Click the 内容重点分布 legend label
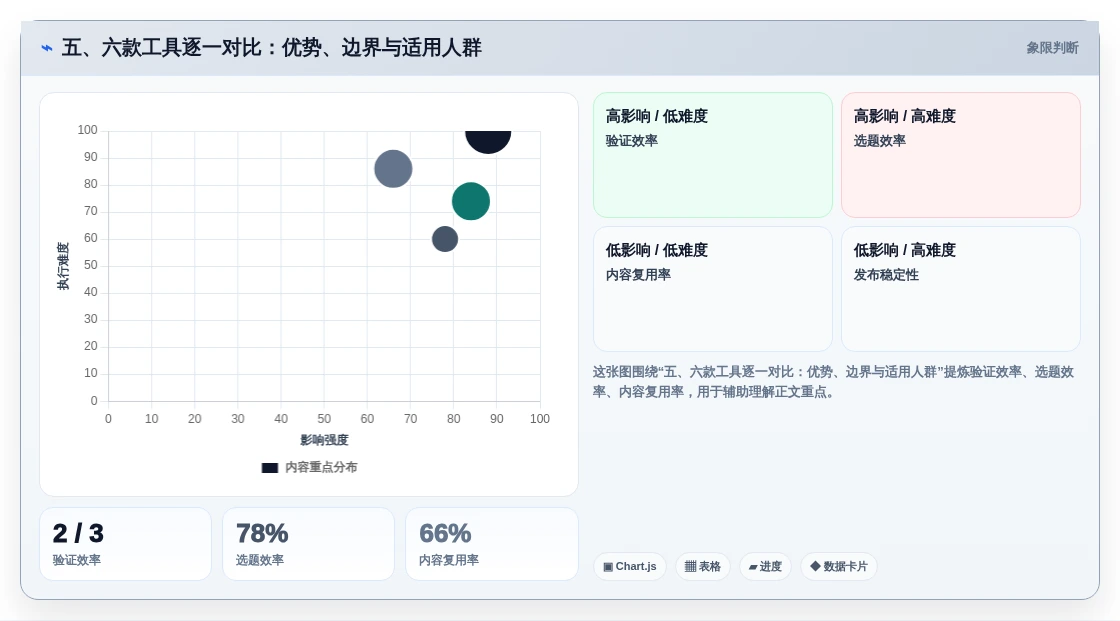1120x621 pixels. 321,467
